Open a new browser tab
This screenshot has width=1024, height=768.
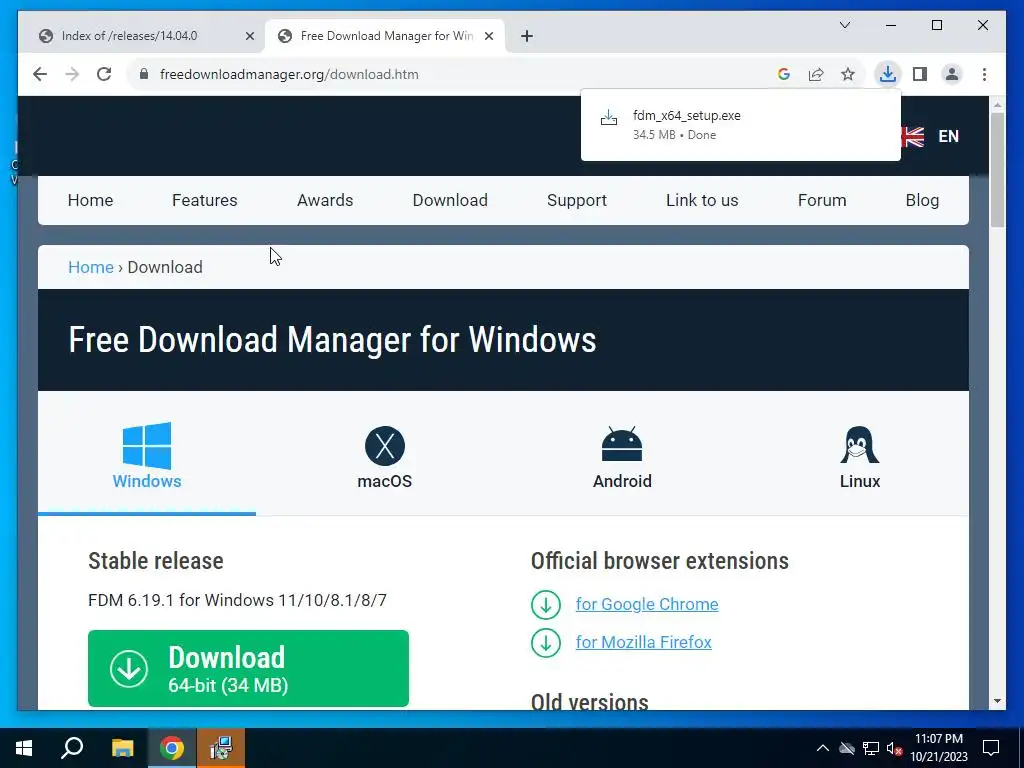coord(527,36)
